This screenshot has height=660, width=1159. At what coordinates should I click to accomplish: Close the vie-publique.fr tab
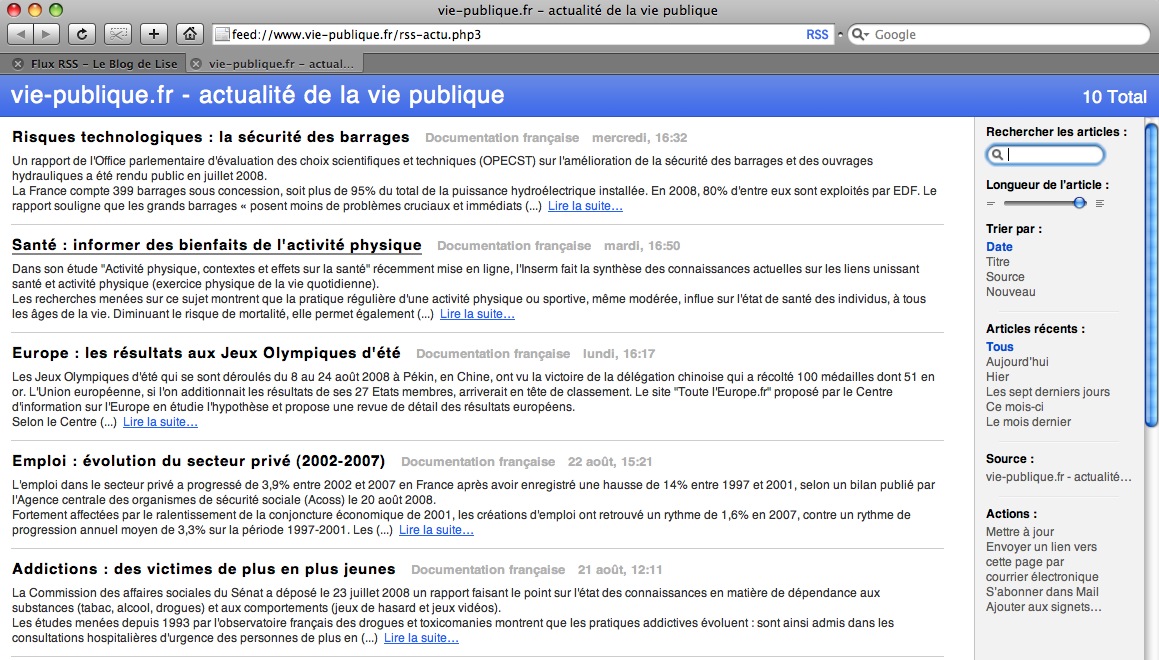[196, 64]
